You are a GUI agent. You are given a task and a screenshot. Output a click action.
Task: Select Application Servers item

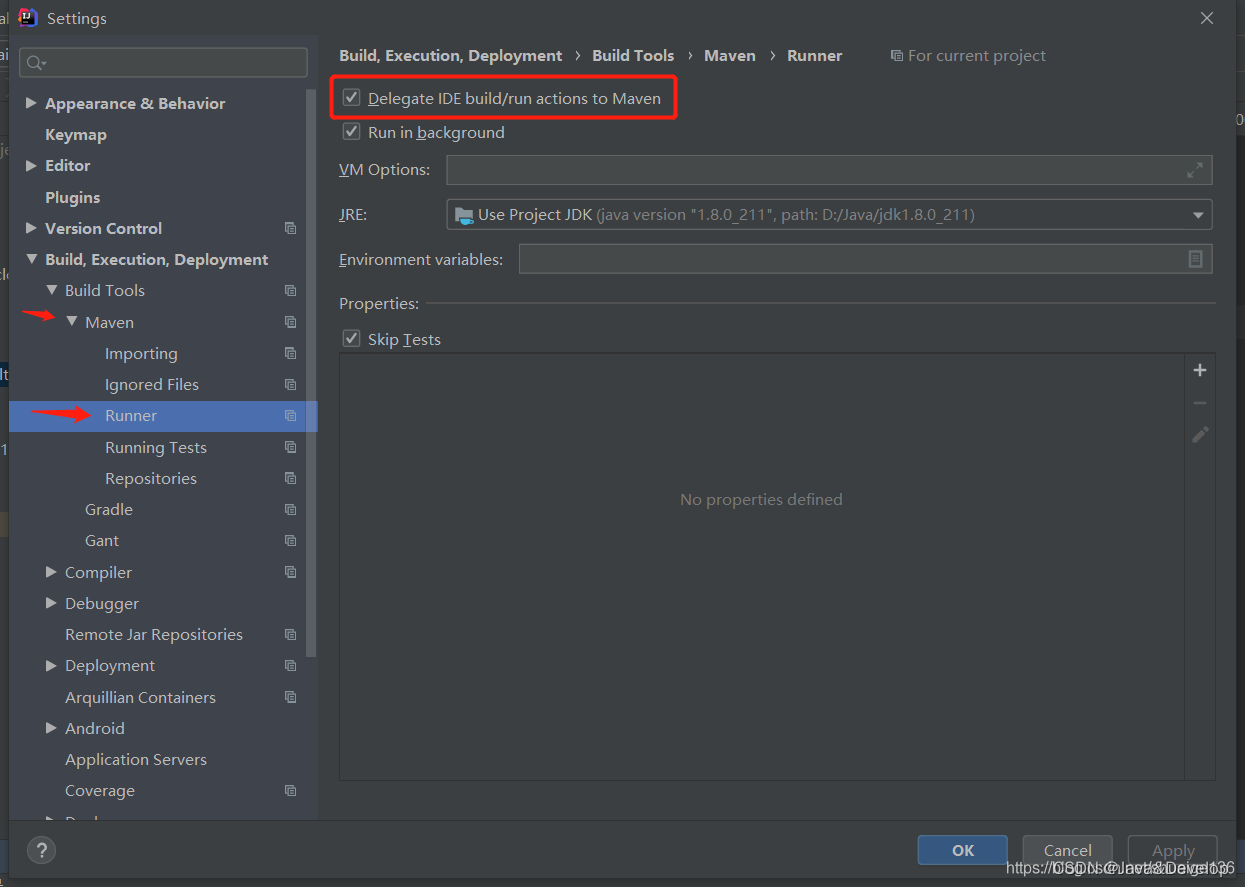pos(136,759)
